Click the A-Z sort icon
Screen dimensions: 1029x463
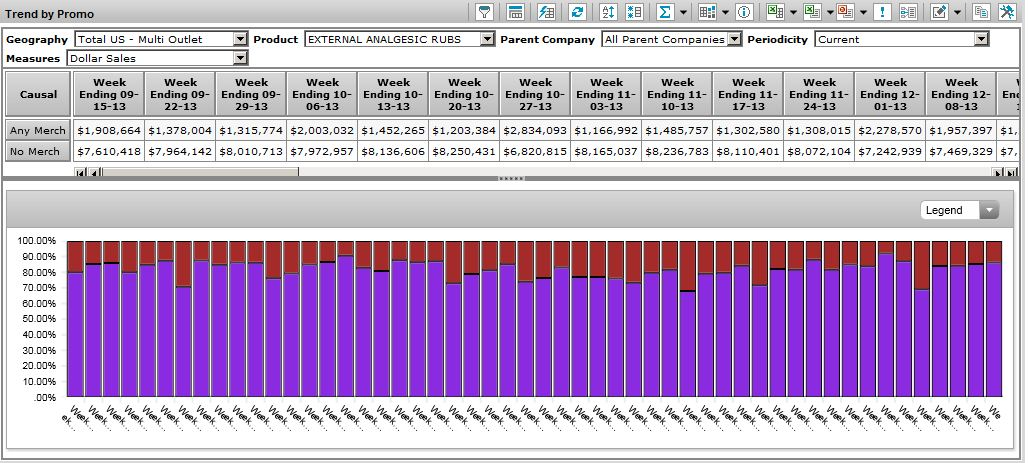pyautogui.click(x=608, y=12)
